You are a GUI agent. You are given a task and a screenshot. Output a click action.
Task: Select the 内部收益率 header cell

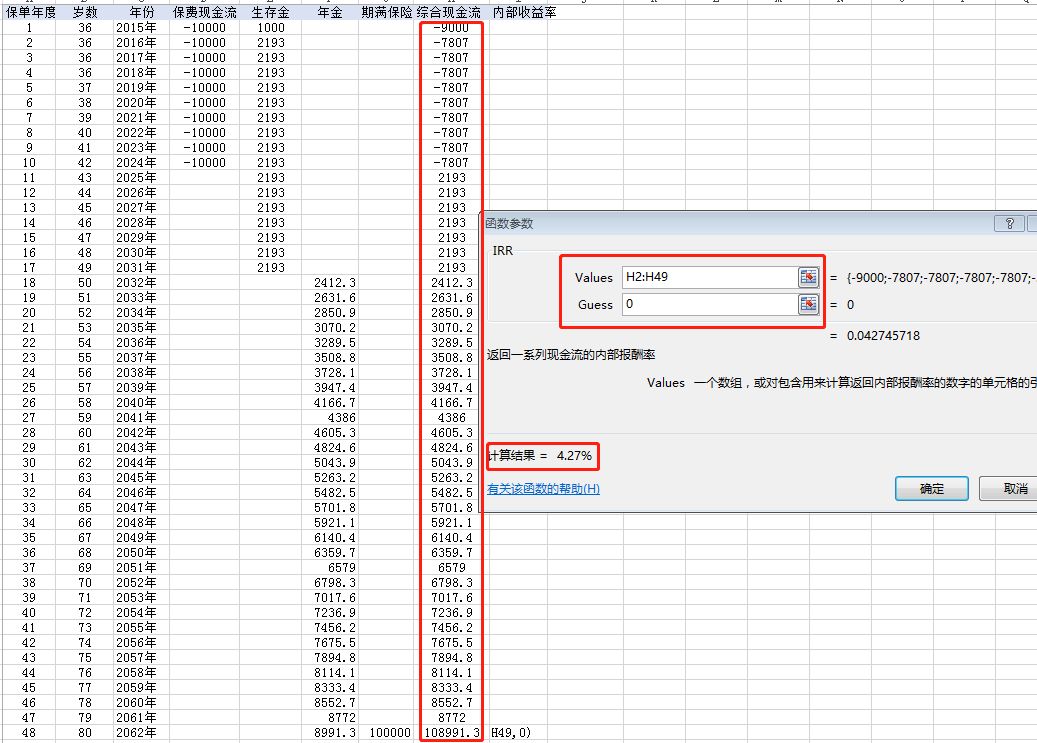(524, 13)
